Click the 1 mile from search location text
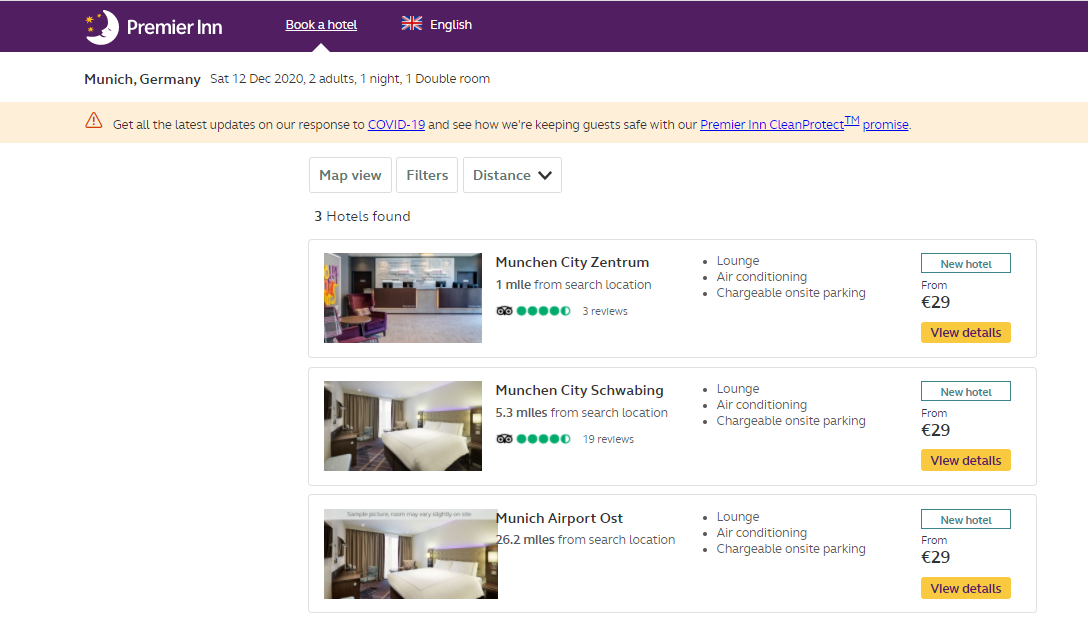 pyautogui.click(x=573, y=284)
